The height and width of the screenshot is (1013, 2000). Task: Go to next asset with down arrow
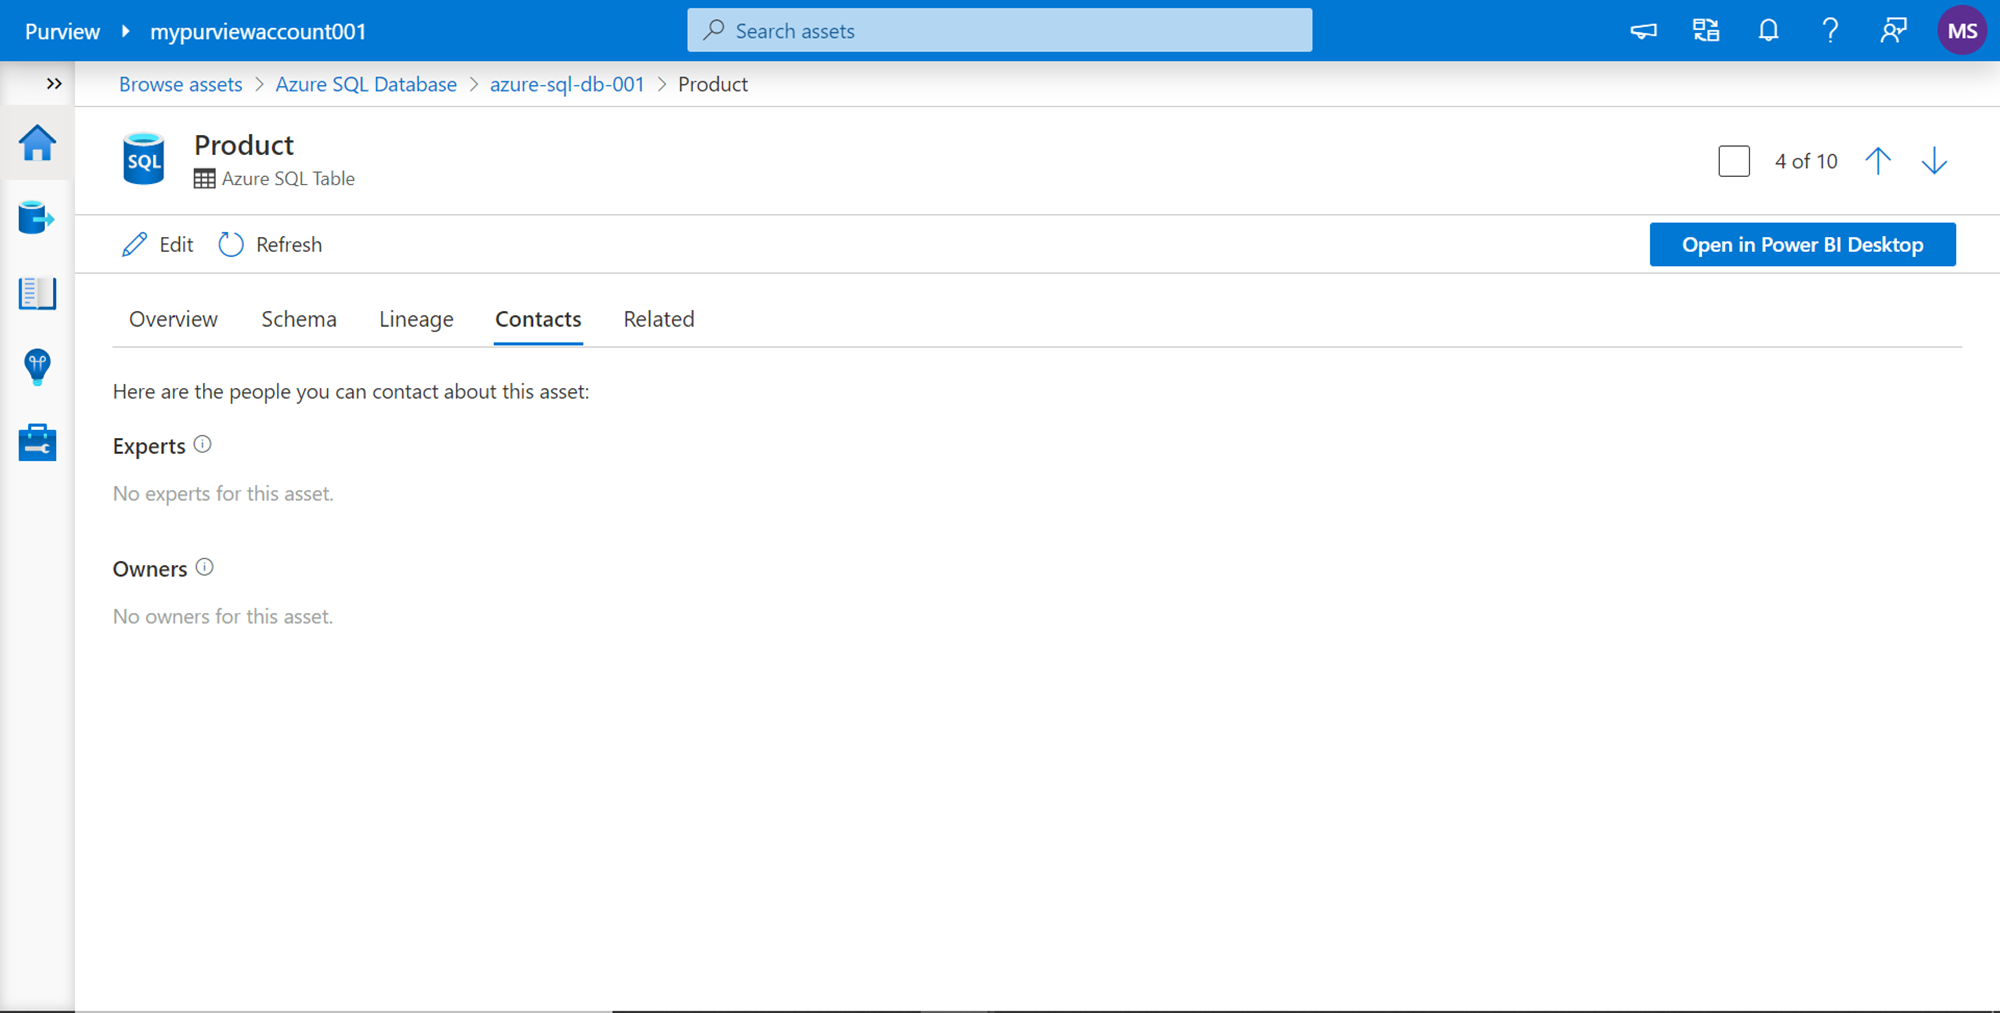pos(1934,161)
